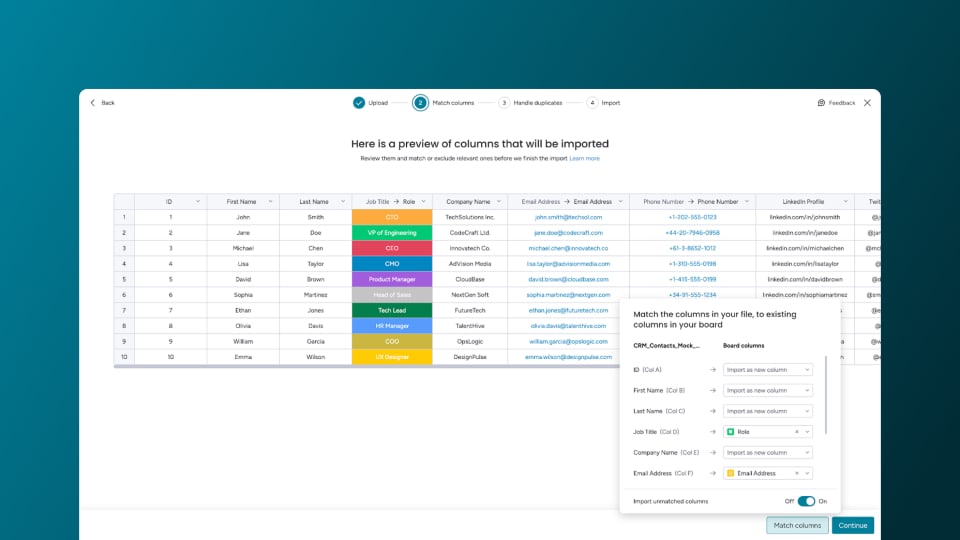Open First Name (Col B) board column dropdown
The width and height of the screenshot is (960, 540).
click(768, 391)
